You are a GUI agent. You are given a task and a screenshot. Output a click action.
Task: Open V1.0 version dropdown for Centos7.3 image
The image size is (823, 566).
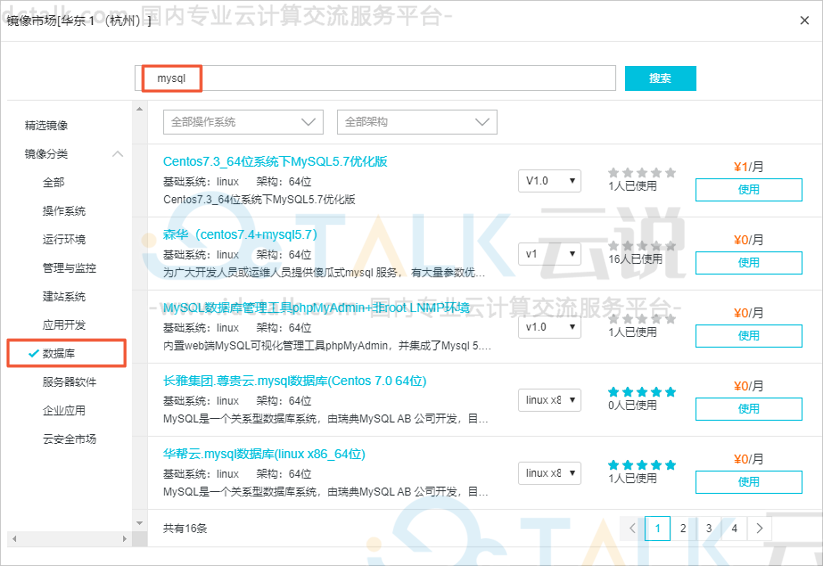pos(550,181)
